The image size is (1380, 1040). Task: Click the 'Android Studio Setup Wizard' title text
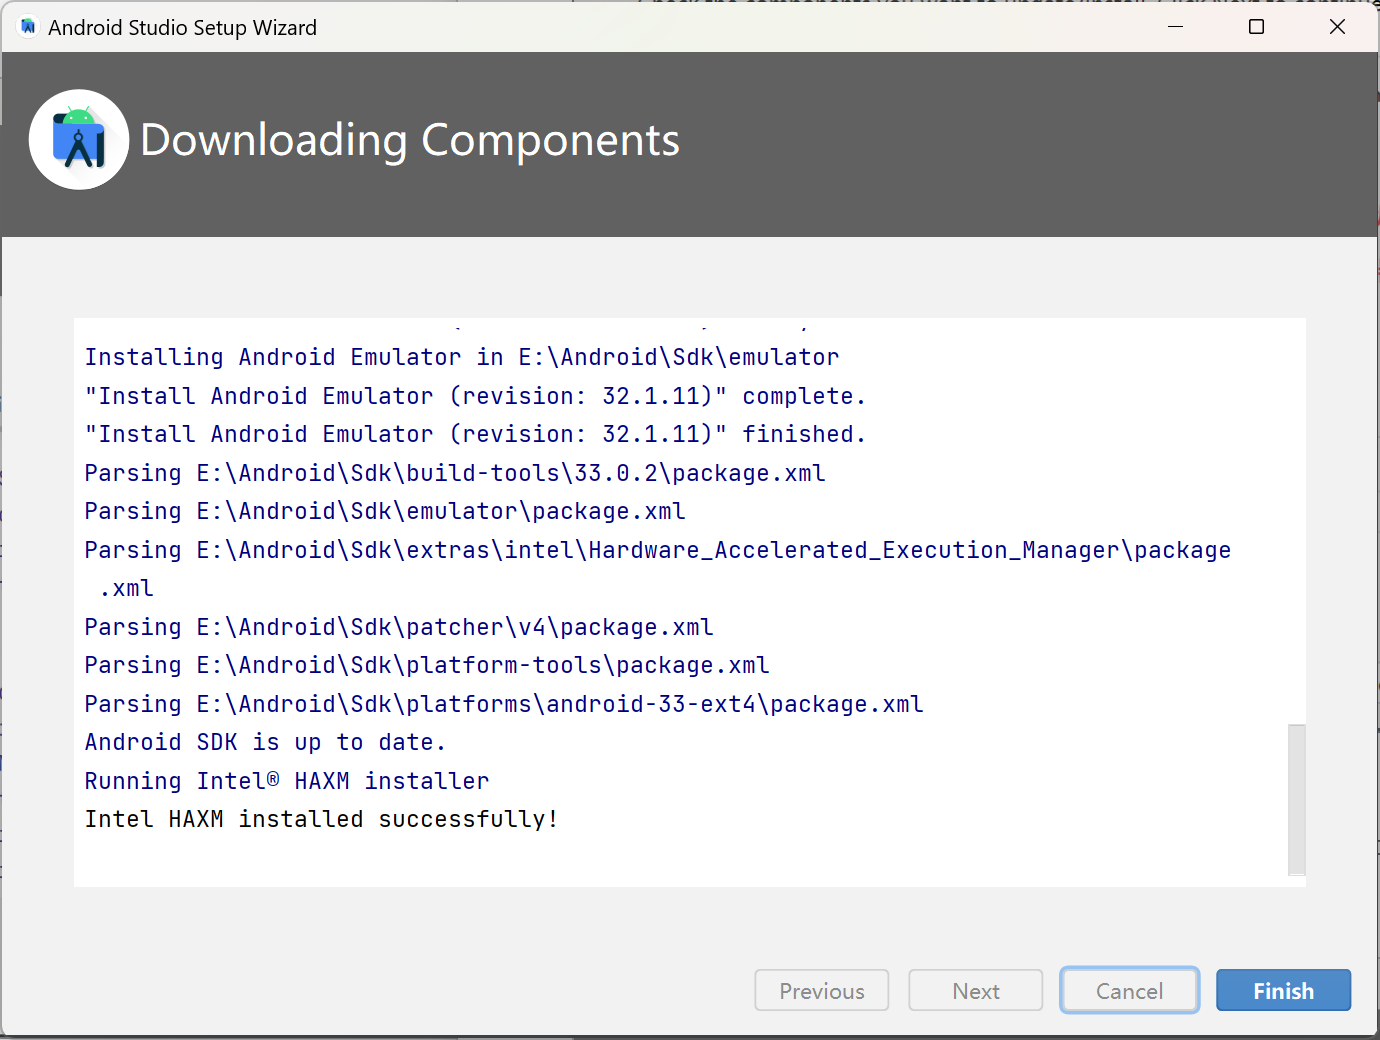tap(183, 27)
